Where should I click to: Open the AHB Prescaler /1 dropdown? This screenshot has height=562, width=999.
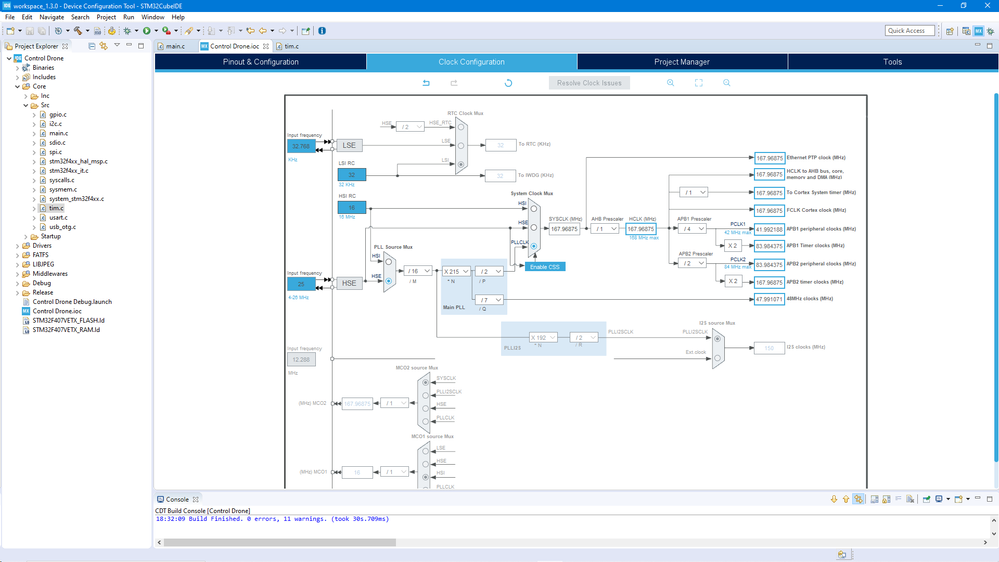pos(605,229)
